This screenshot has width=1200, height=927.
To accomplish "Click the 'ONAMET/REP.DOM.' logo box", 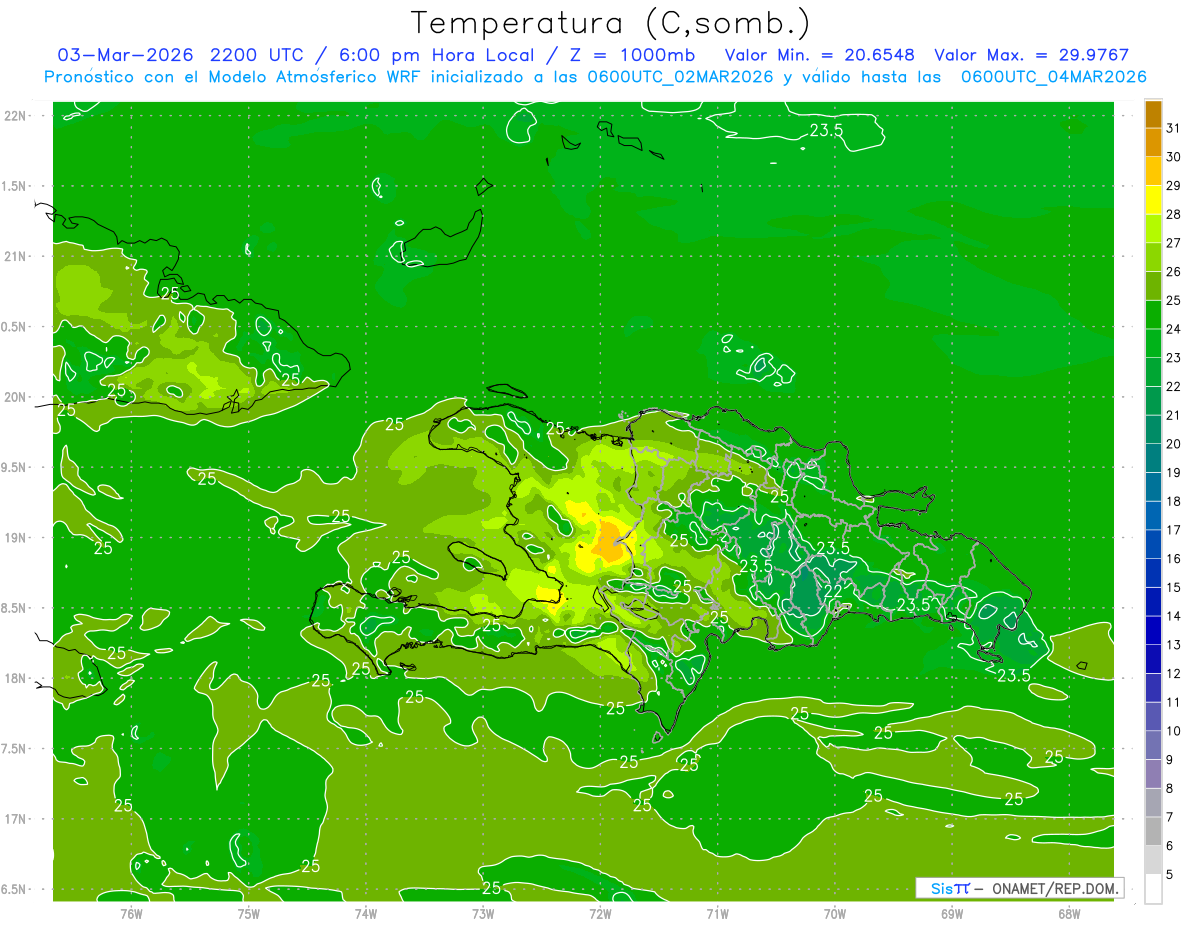I will point(1020,888).
